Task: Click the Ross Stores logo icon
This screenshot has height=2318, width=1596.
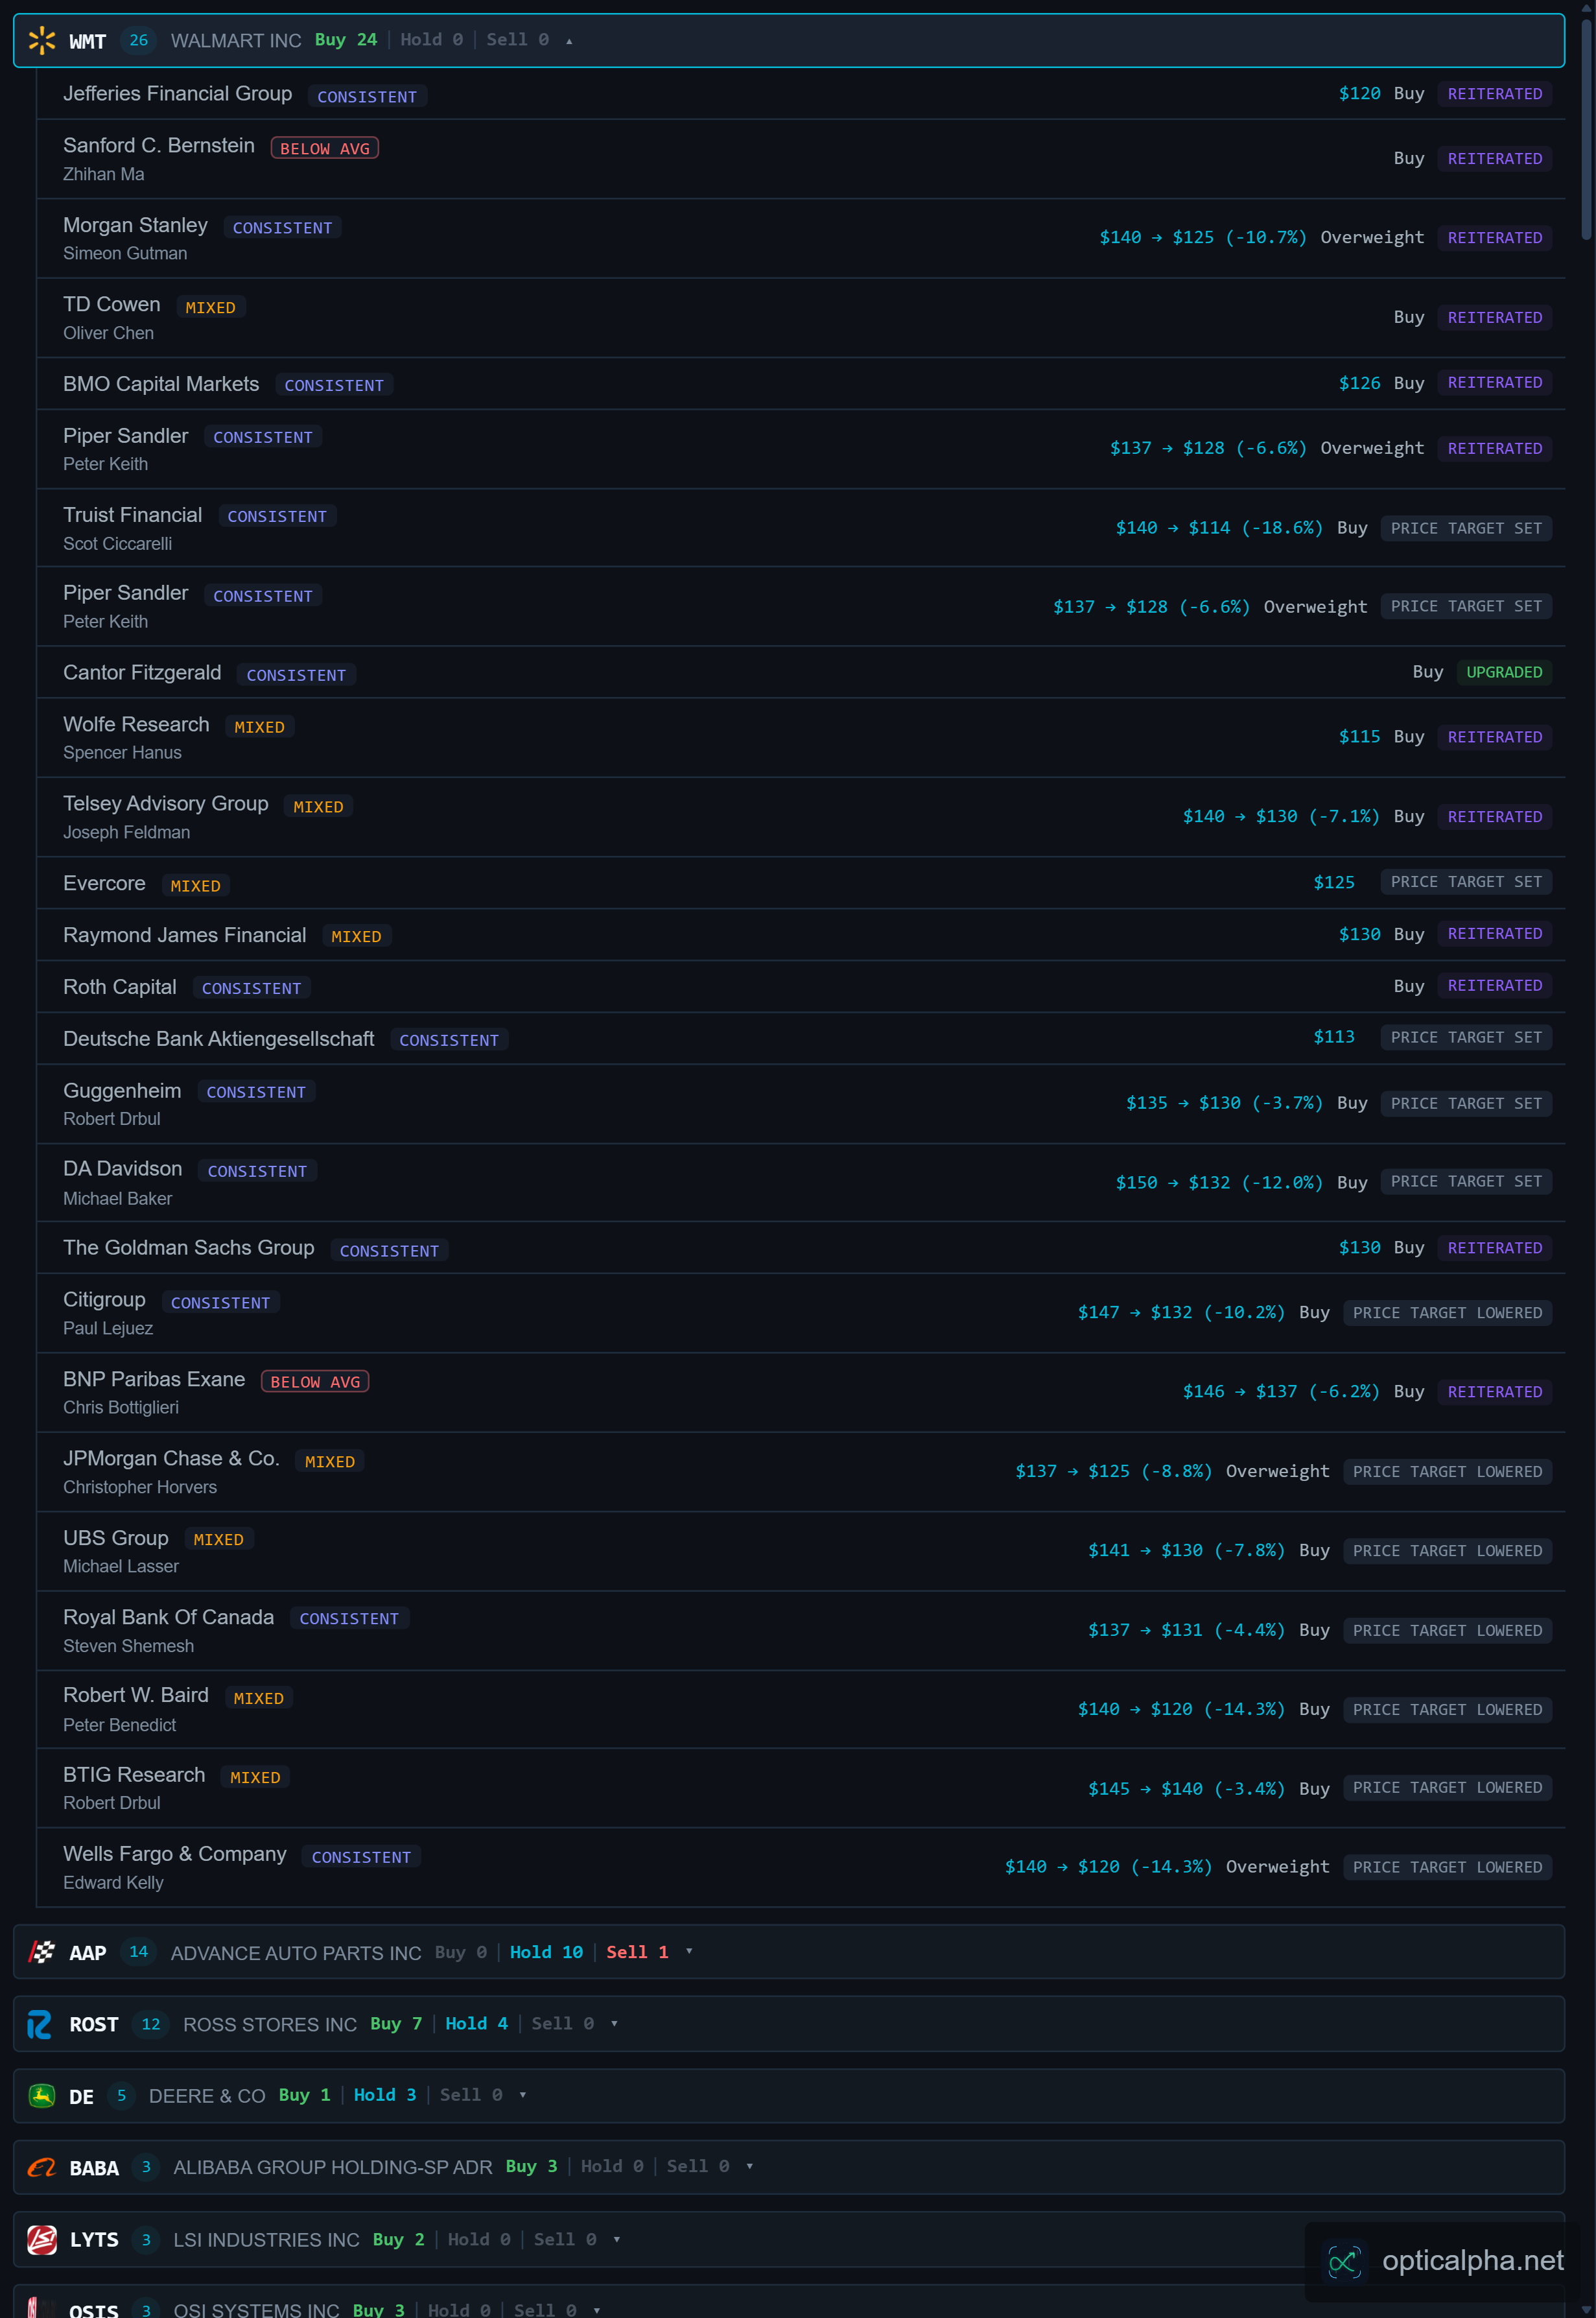Action: coord(40,2024)
